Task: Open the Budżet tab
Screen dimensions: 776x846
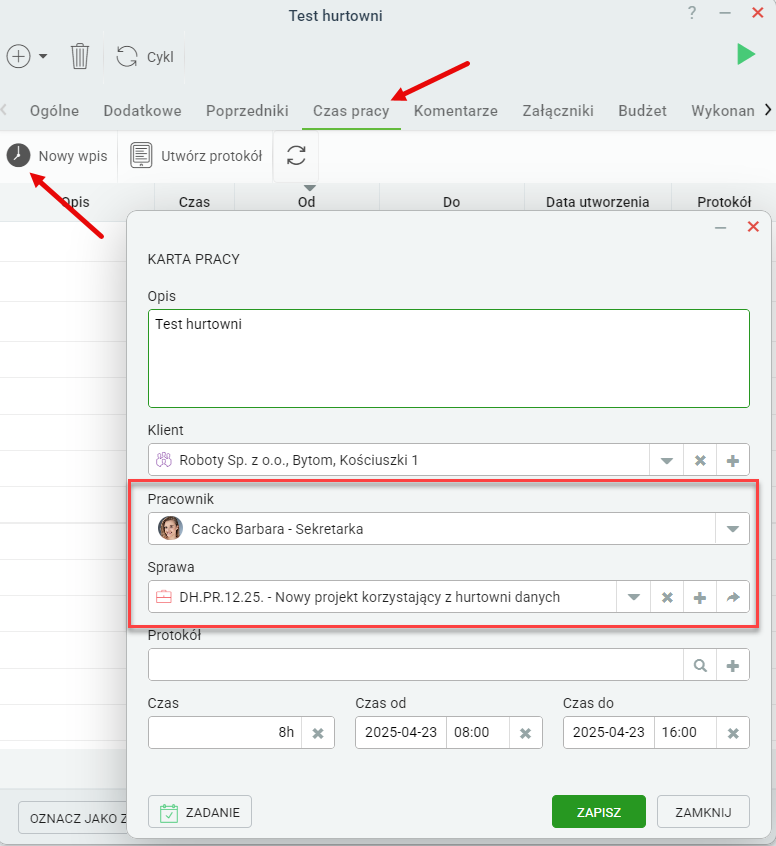Action: coord(643,111)
